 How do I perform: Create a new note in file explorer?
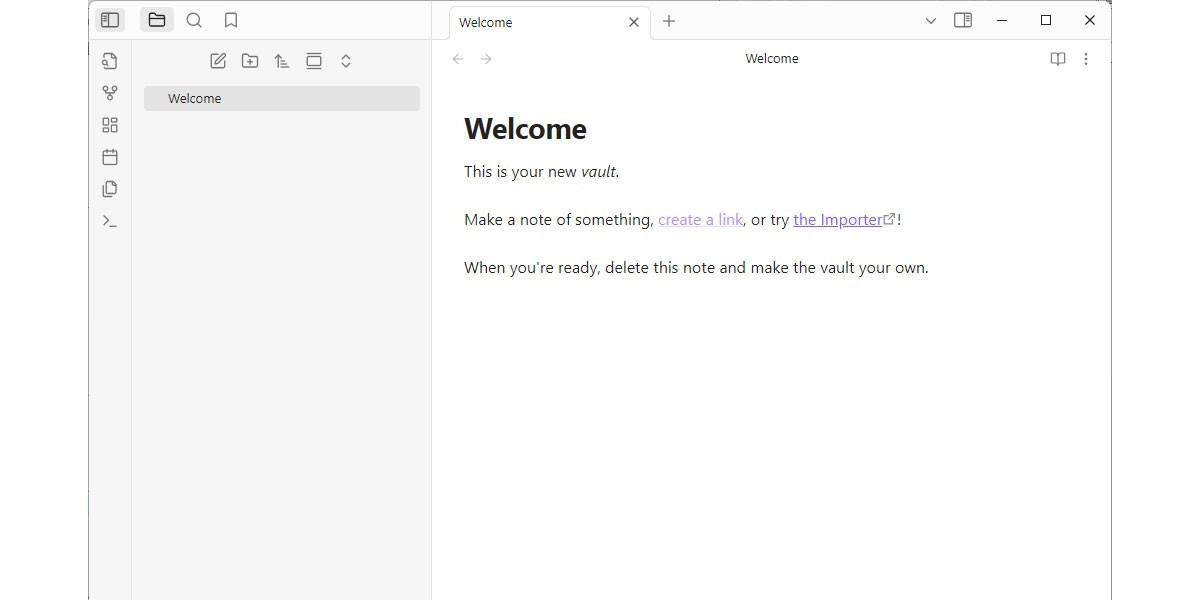coord(218,61)
